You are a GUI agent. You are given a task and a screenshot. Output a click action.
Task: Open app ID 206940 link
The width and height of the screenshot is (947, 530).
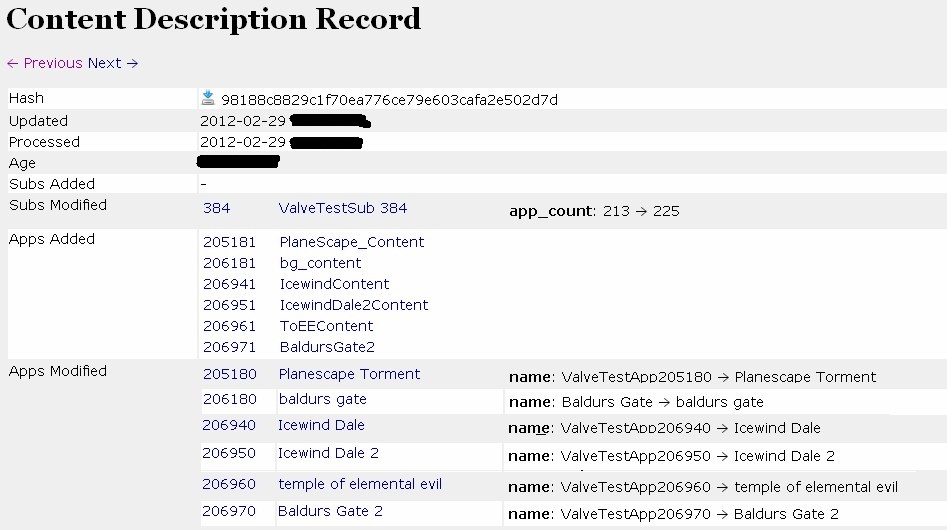[x=229, y=425]
